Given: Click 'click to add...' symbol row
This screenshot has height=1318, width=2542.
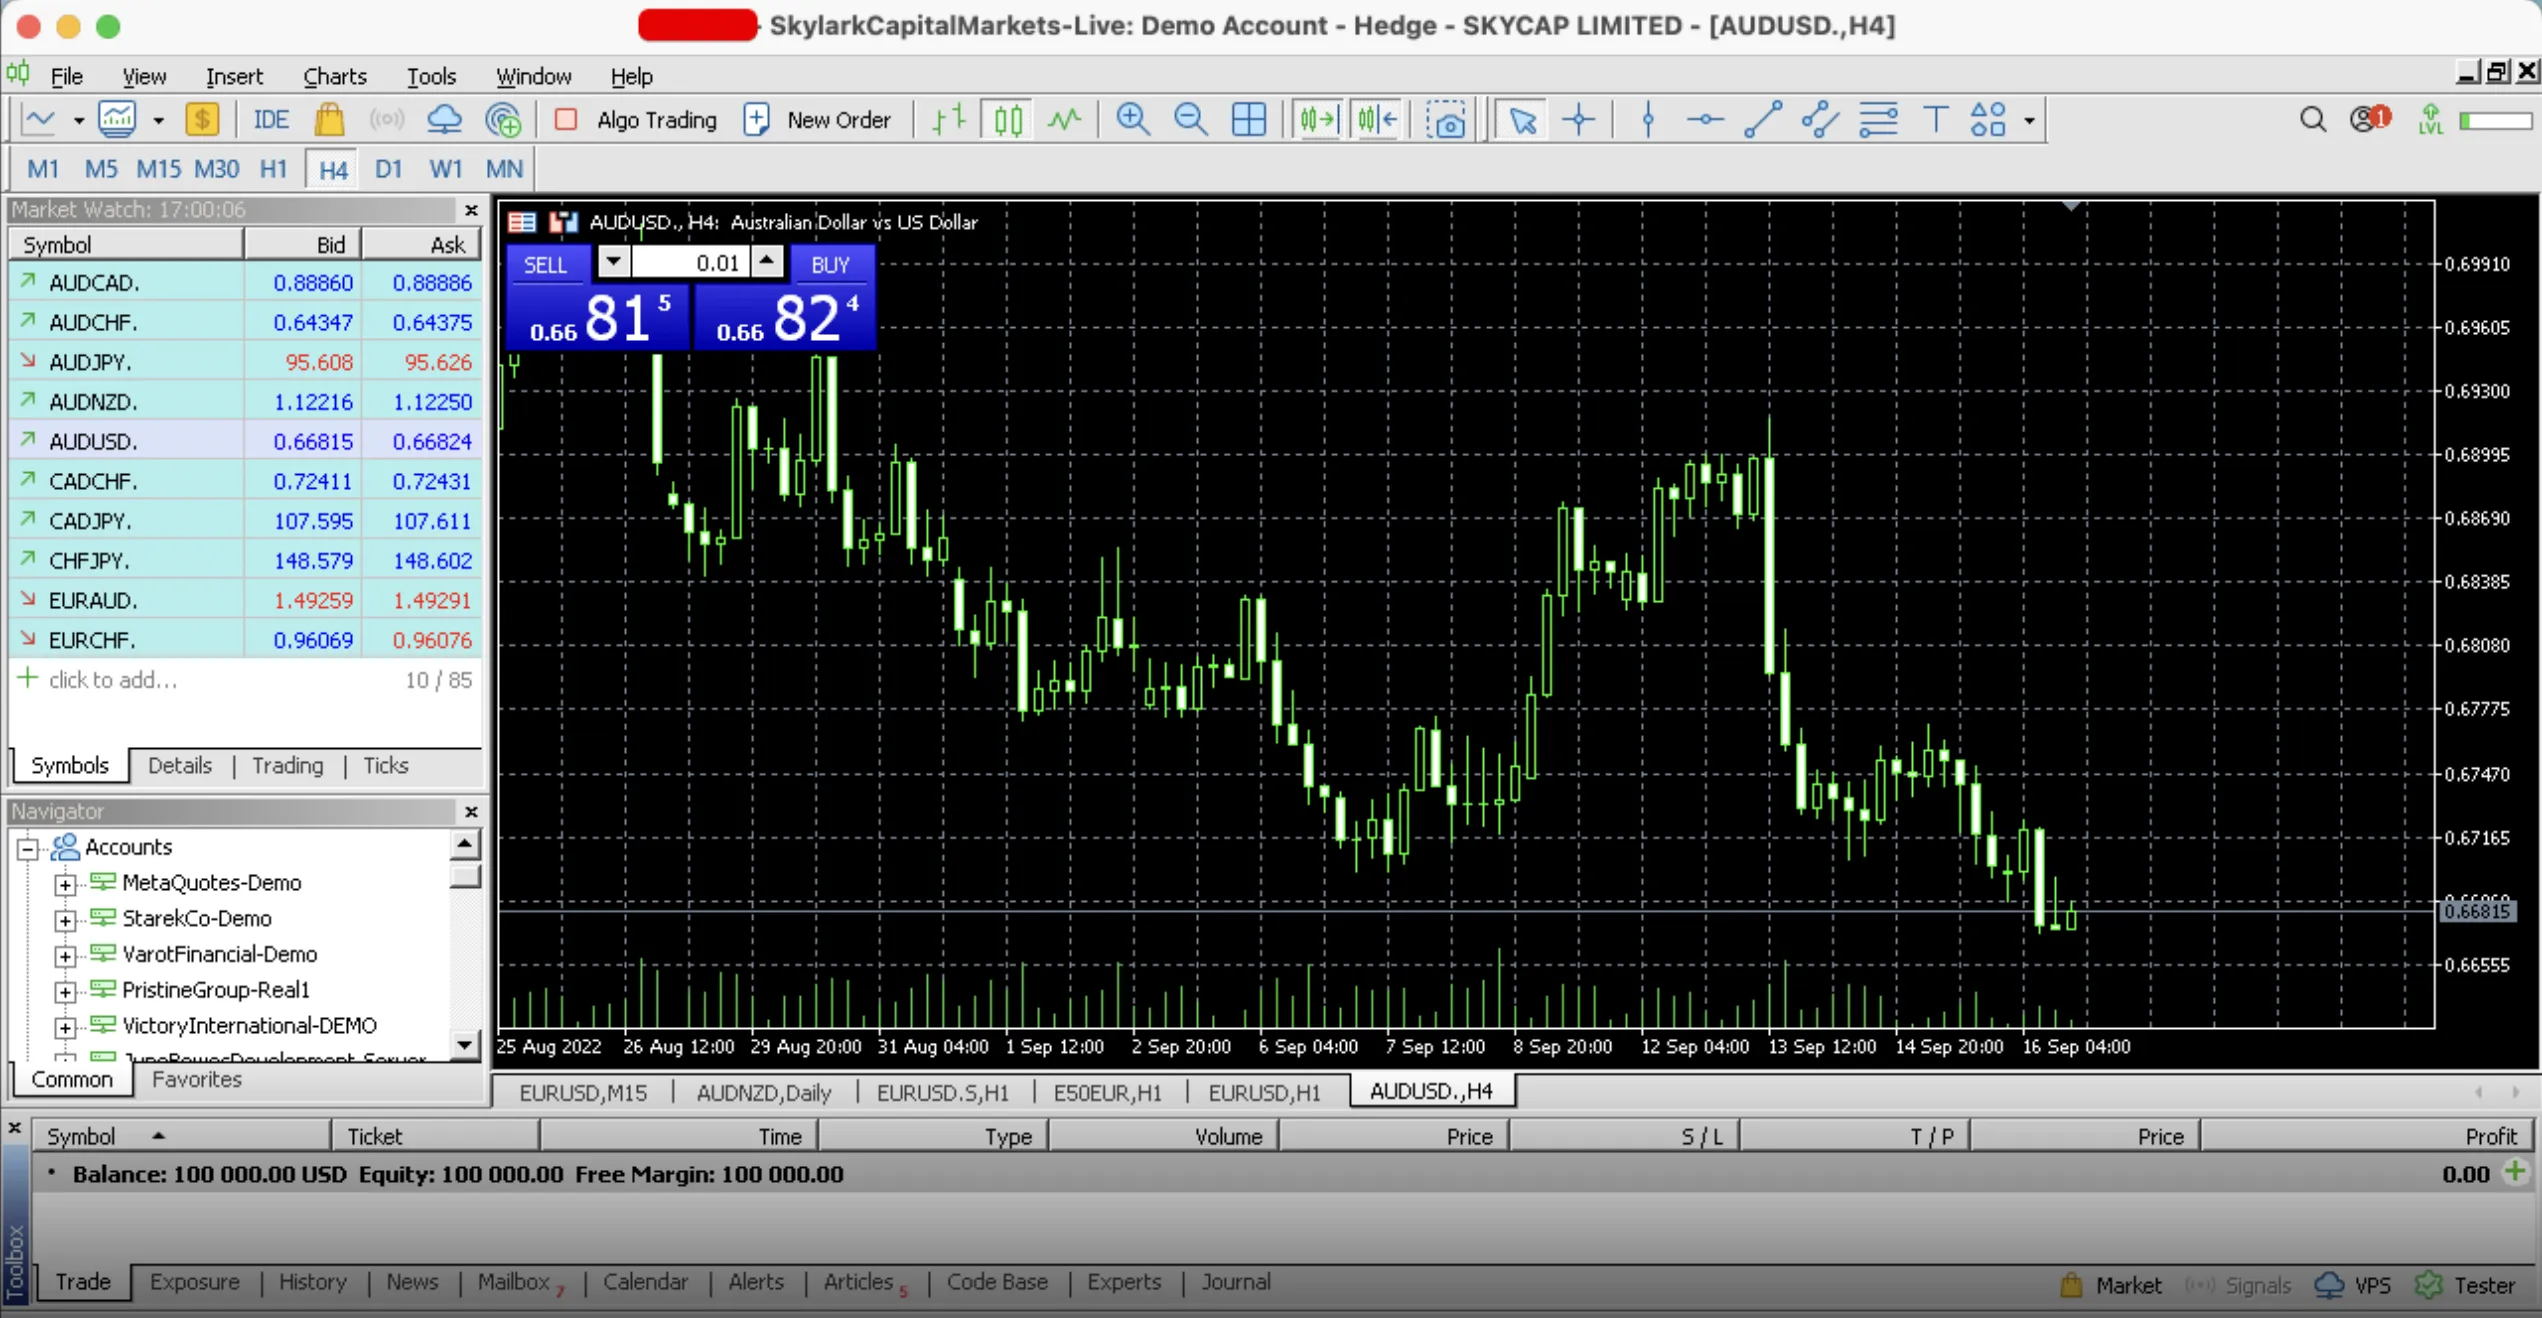Looking at the screenshot, I should click(113, 680).
